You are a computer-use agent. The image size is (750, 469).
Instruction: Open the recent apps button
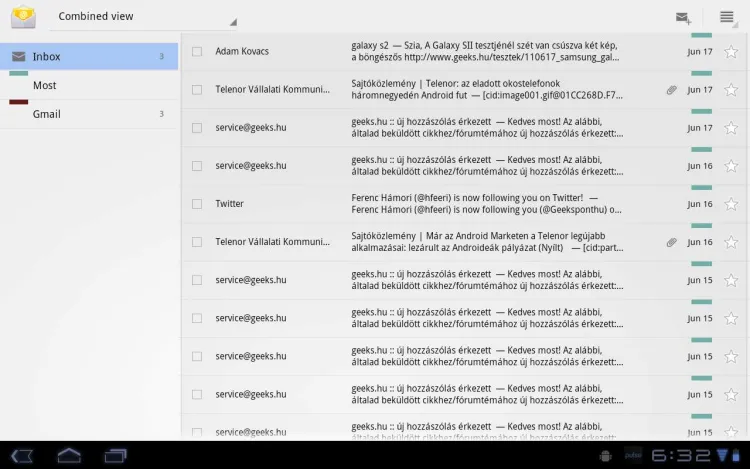[116, 456]
